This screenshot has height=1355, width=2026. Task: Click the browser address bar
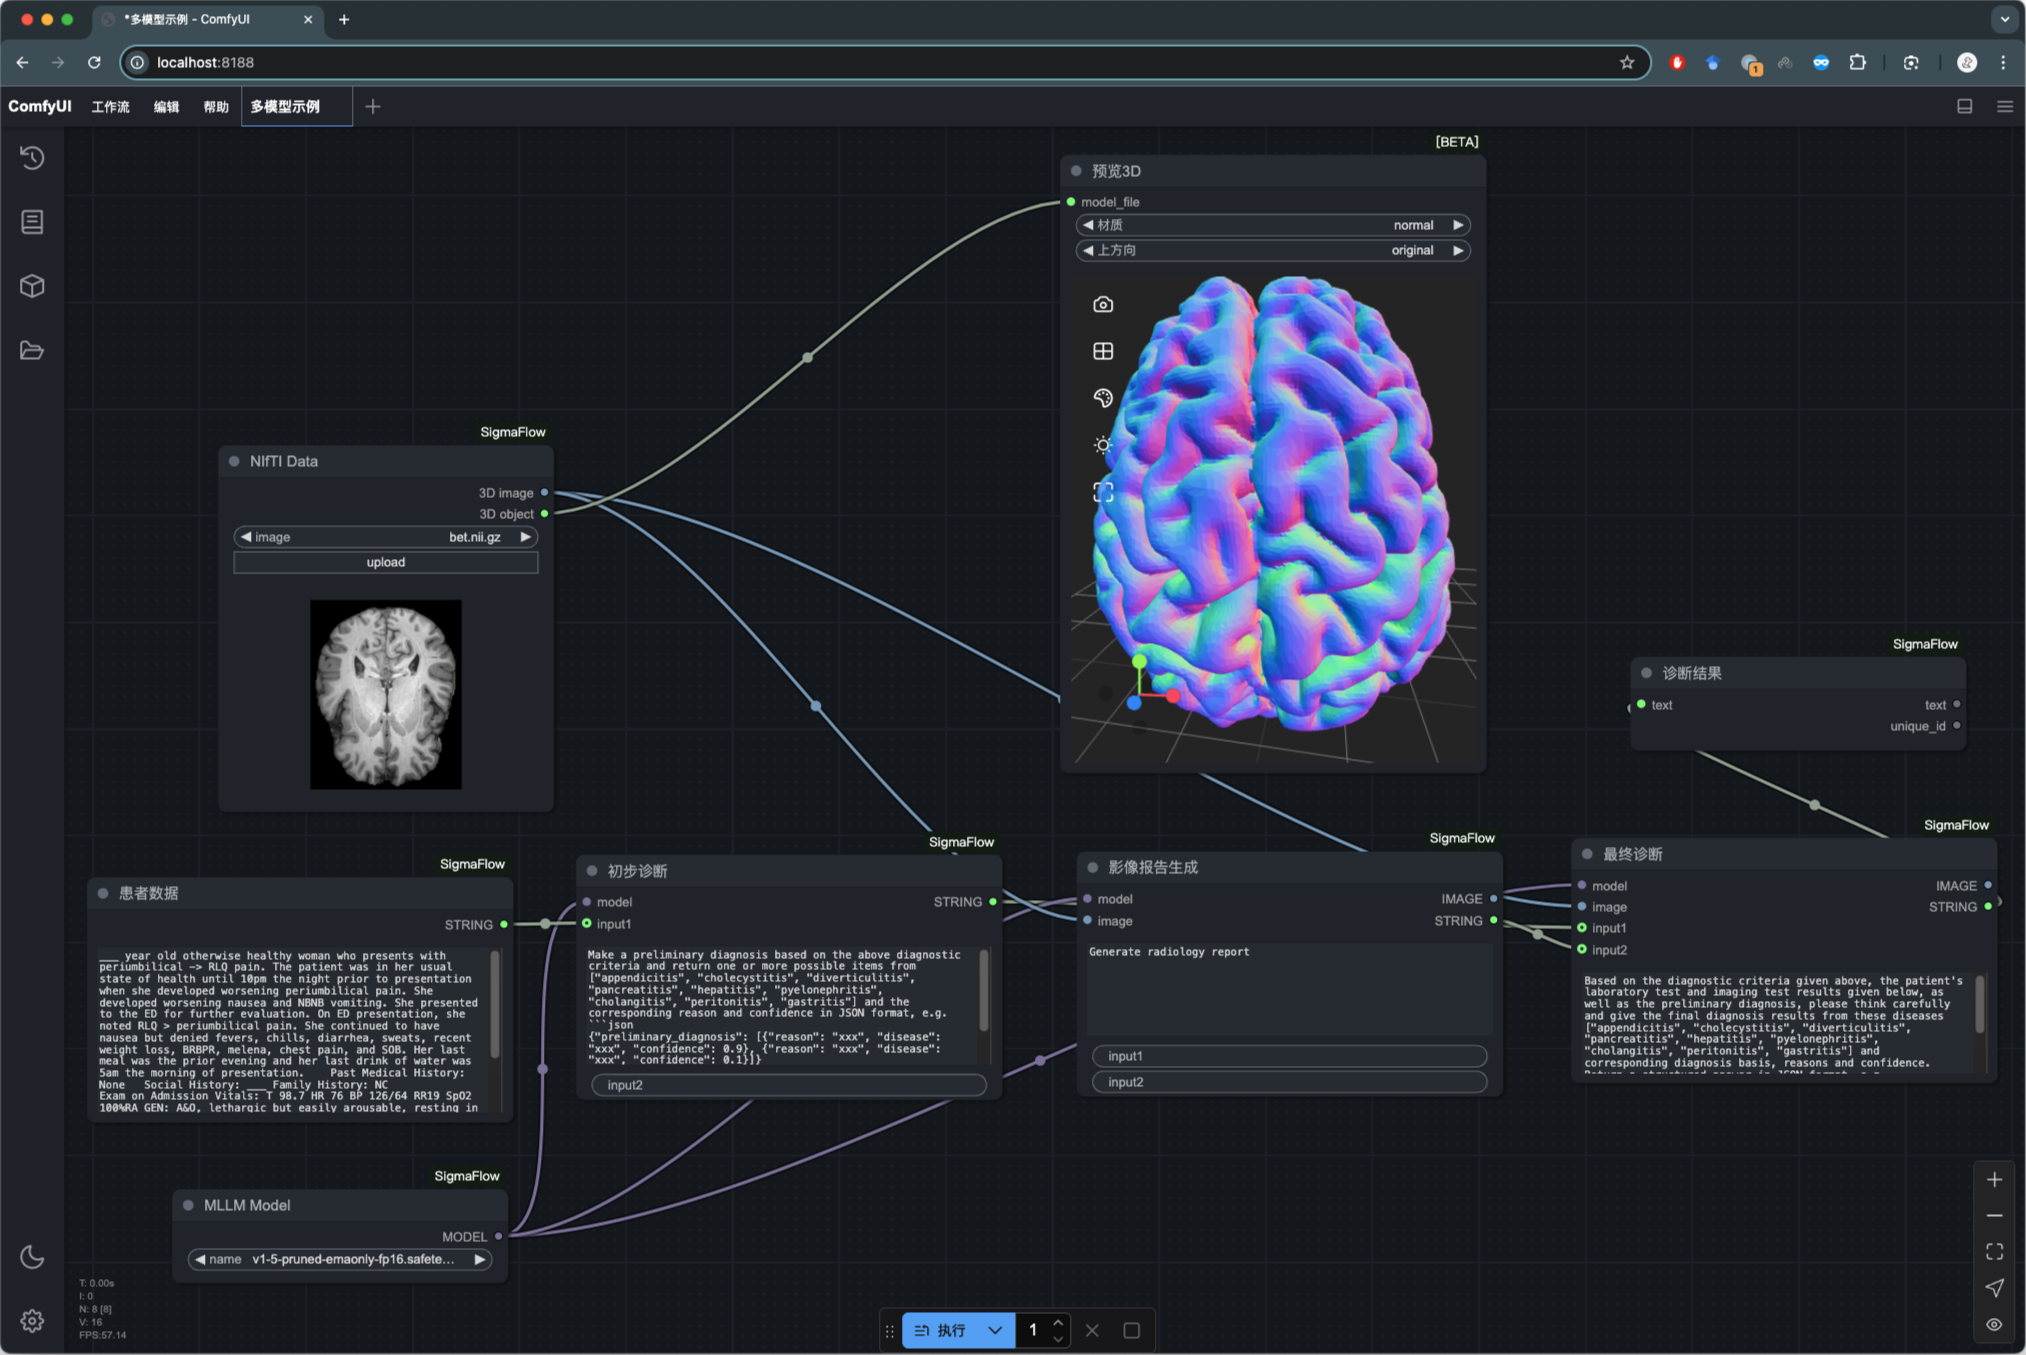(885, 62)
